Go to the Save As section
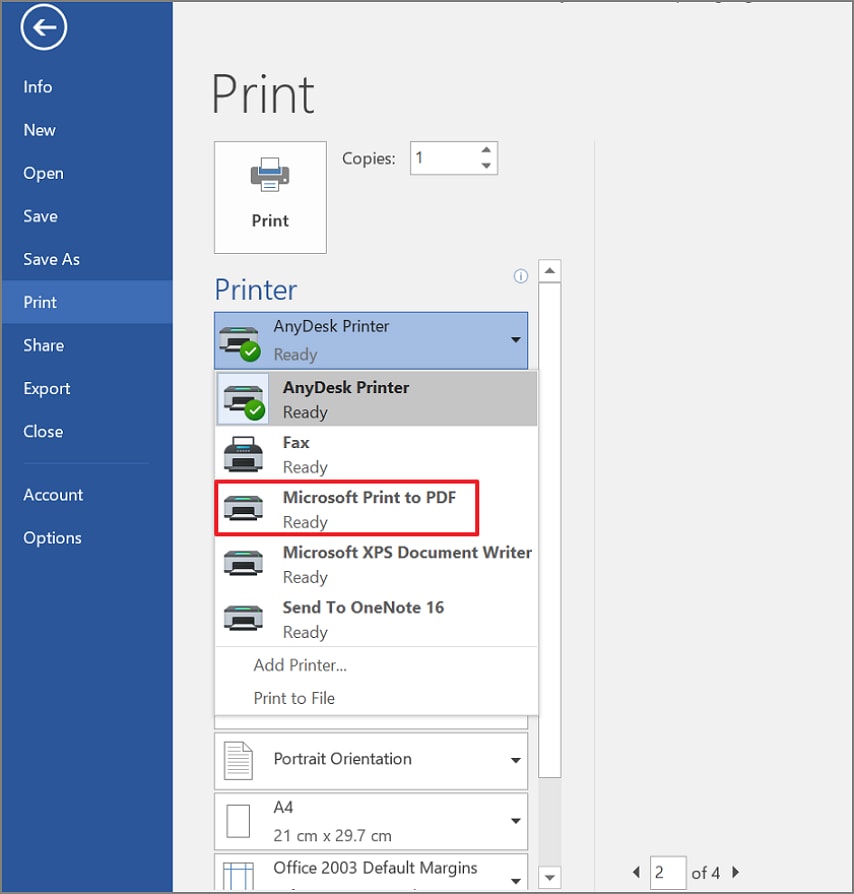Viewport: 854px width, 894px height. point(51,259)
